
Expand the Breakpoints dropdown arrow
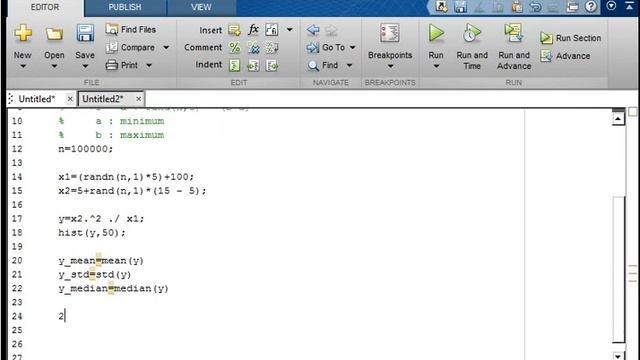390,66
